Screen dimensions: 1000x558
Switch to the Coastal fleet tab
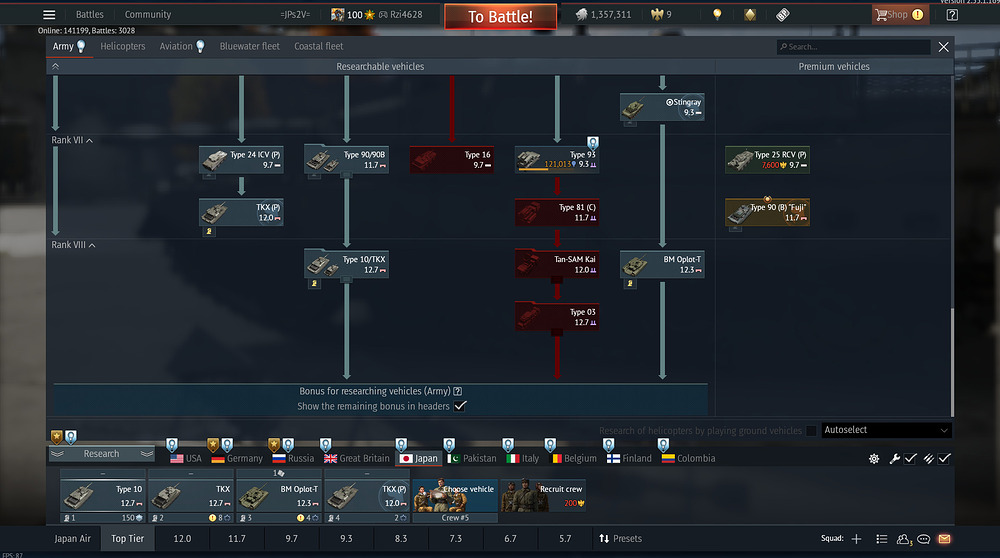[x=318, y=47]
